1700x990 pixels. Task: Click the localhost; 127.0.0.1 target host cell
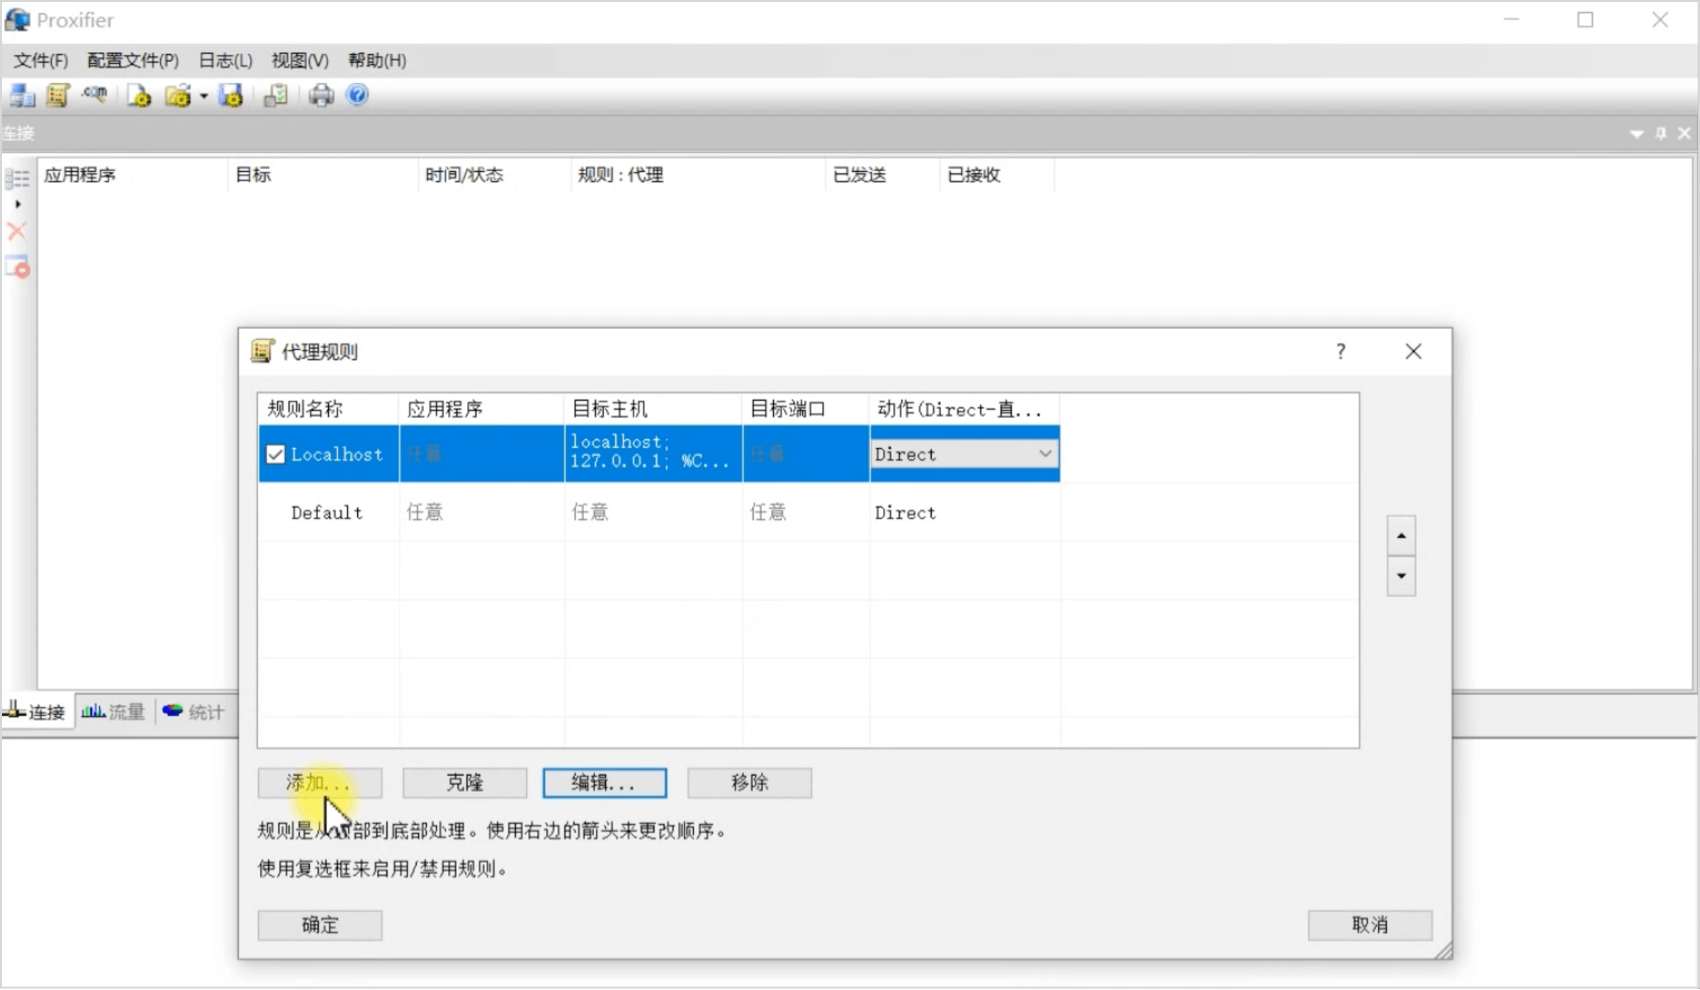[653, 452]
